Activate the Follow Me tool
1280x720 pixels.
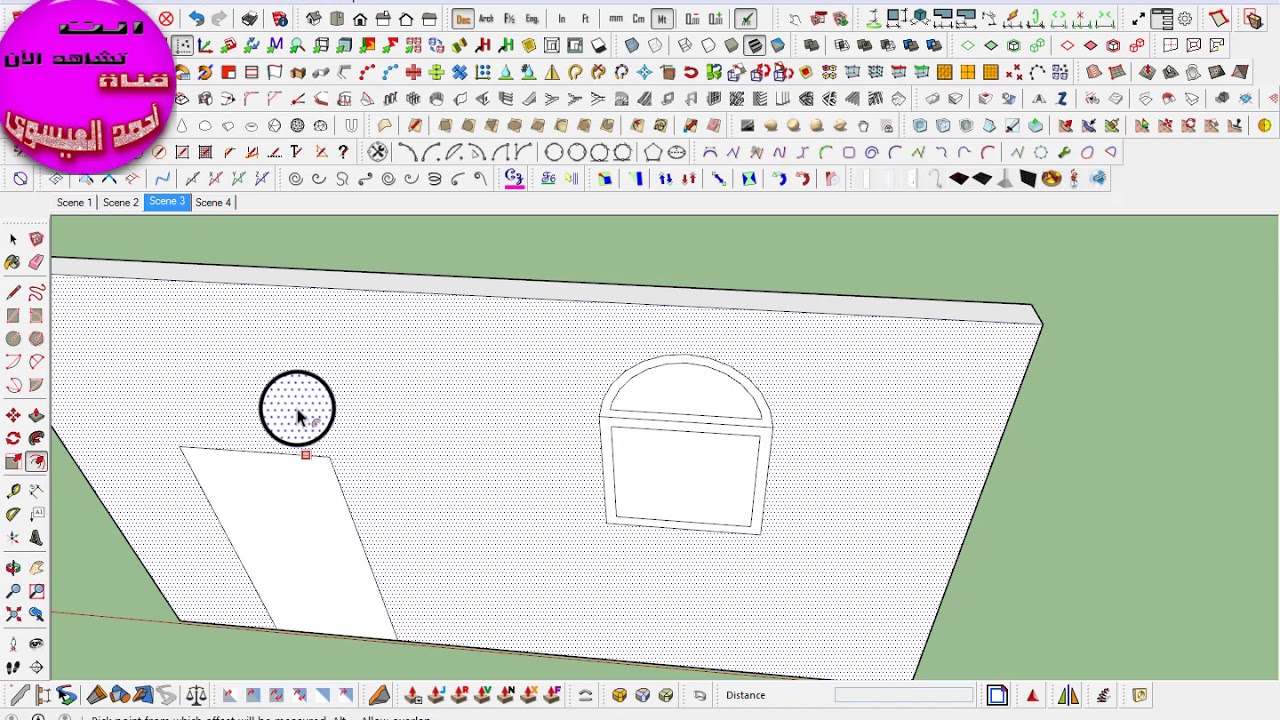click(36, 438)
